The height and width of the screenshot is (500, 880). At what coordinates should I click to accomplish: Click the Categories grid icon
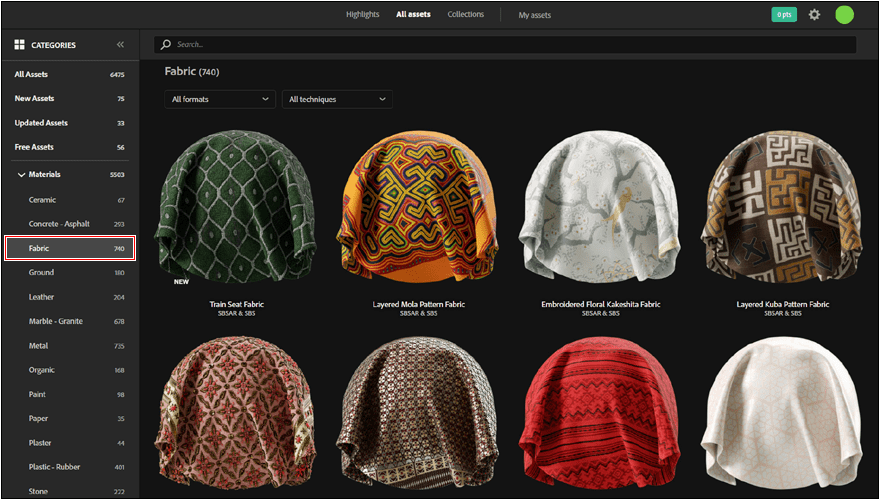coord(20,44)
